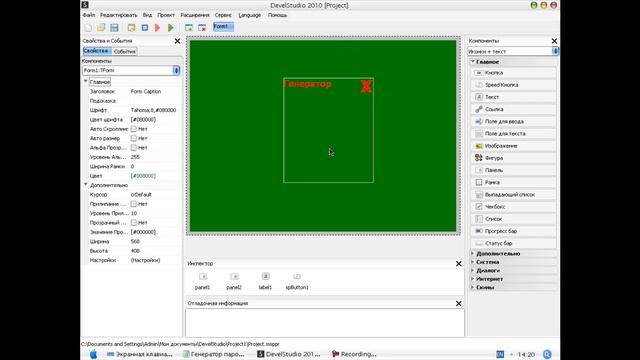Open the Генератор паро... taskbar item
The height and width of the screenshot is (360, 640).
[214, 354]
